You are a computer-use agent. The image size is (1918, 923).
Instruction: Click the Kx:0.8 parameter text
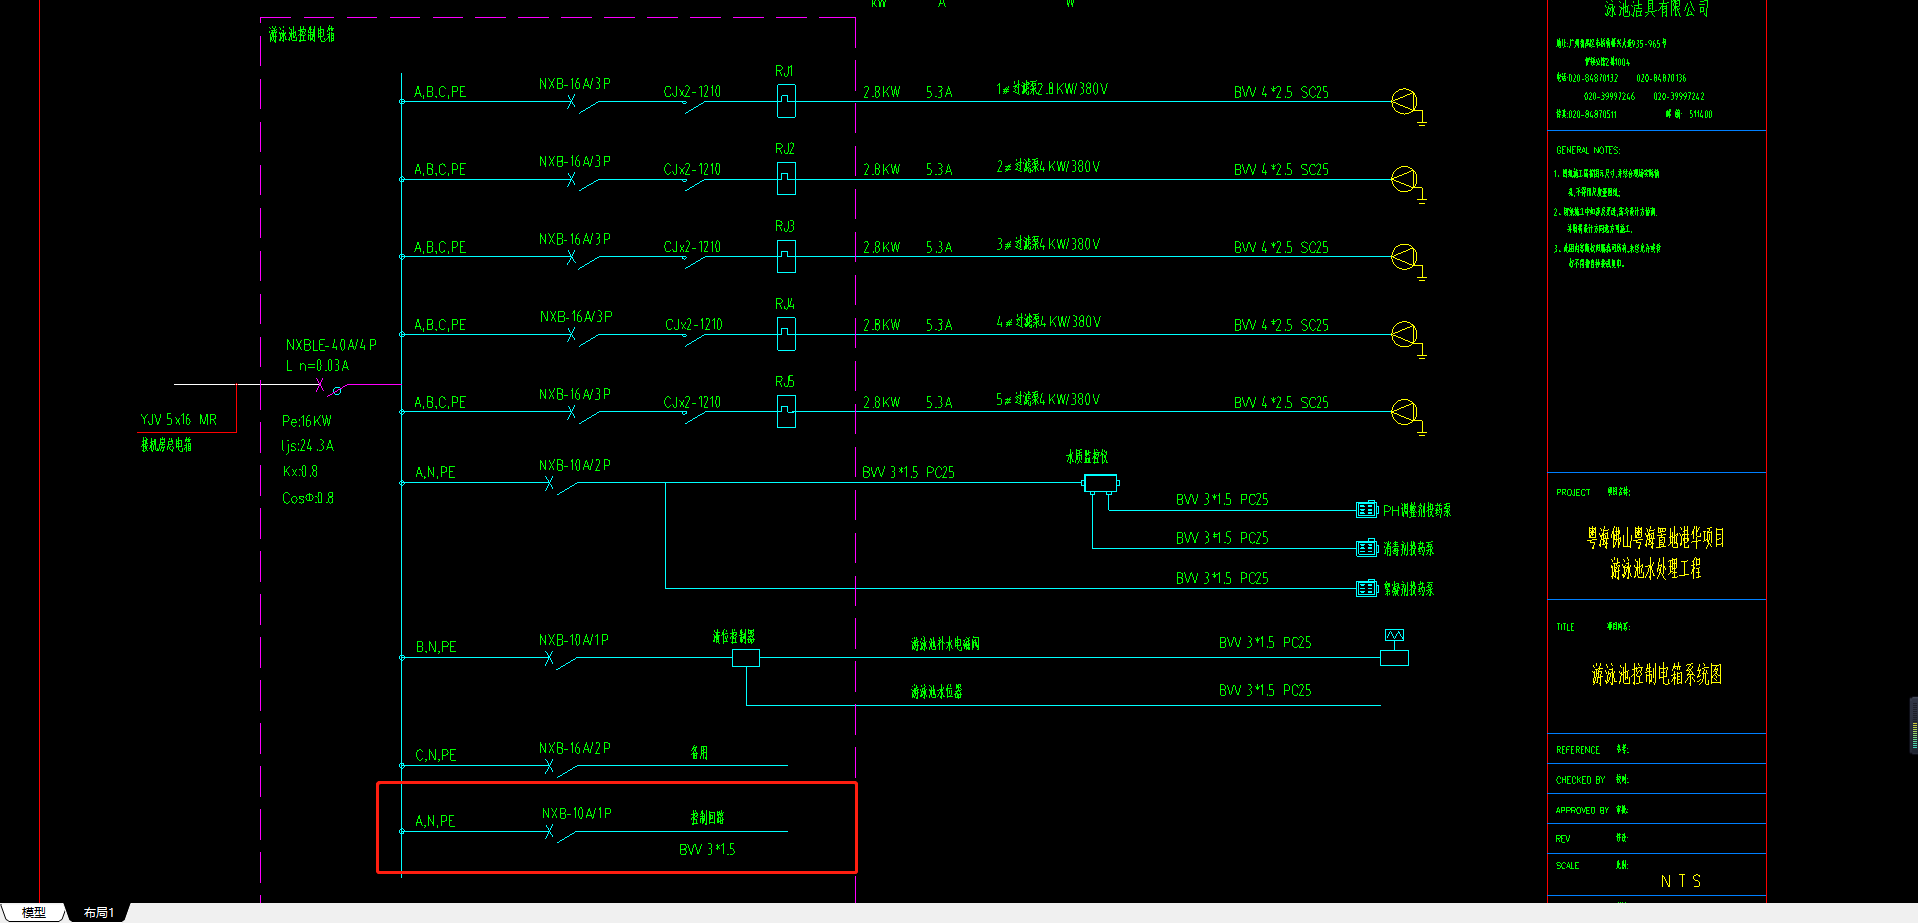pyautogui.click(x=300, y=472)
